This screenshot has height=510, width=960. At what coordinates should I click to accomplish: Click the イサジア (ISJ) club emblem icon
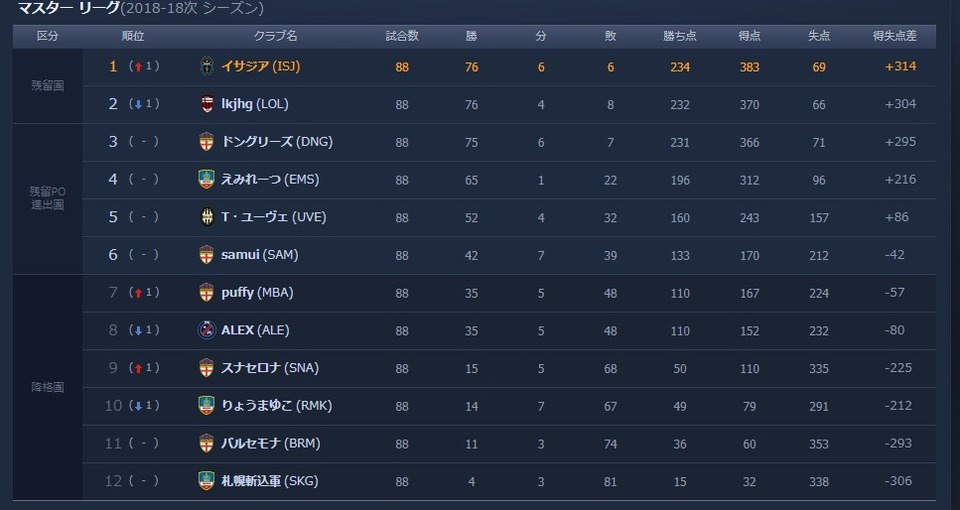(x=207, y=66)
